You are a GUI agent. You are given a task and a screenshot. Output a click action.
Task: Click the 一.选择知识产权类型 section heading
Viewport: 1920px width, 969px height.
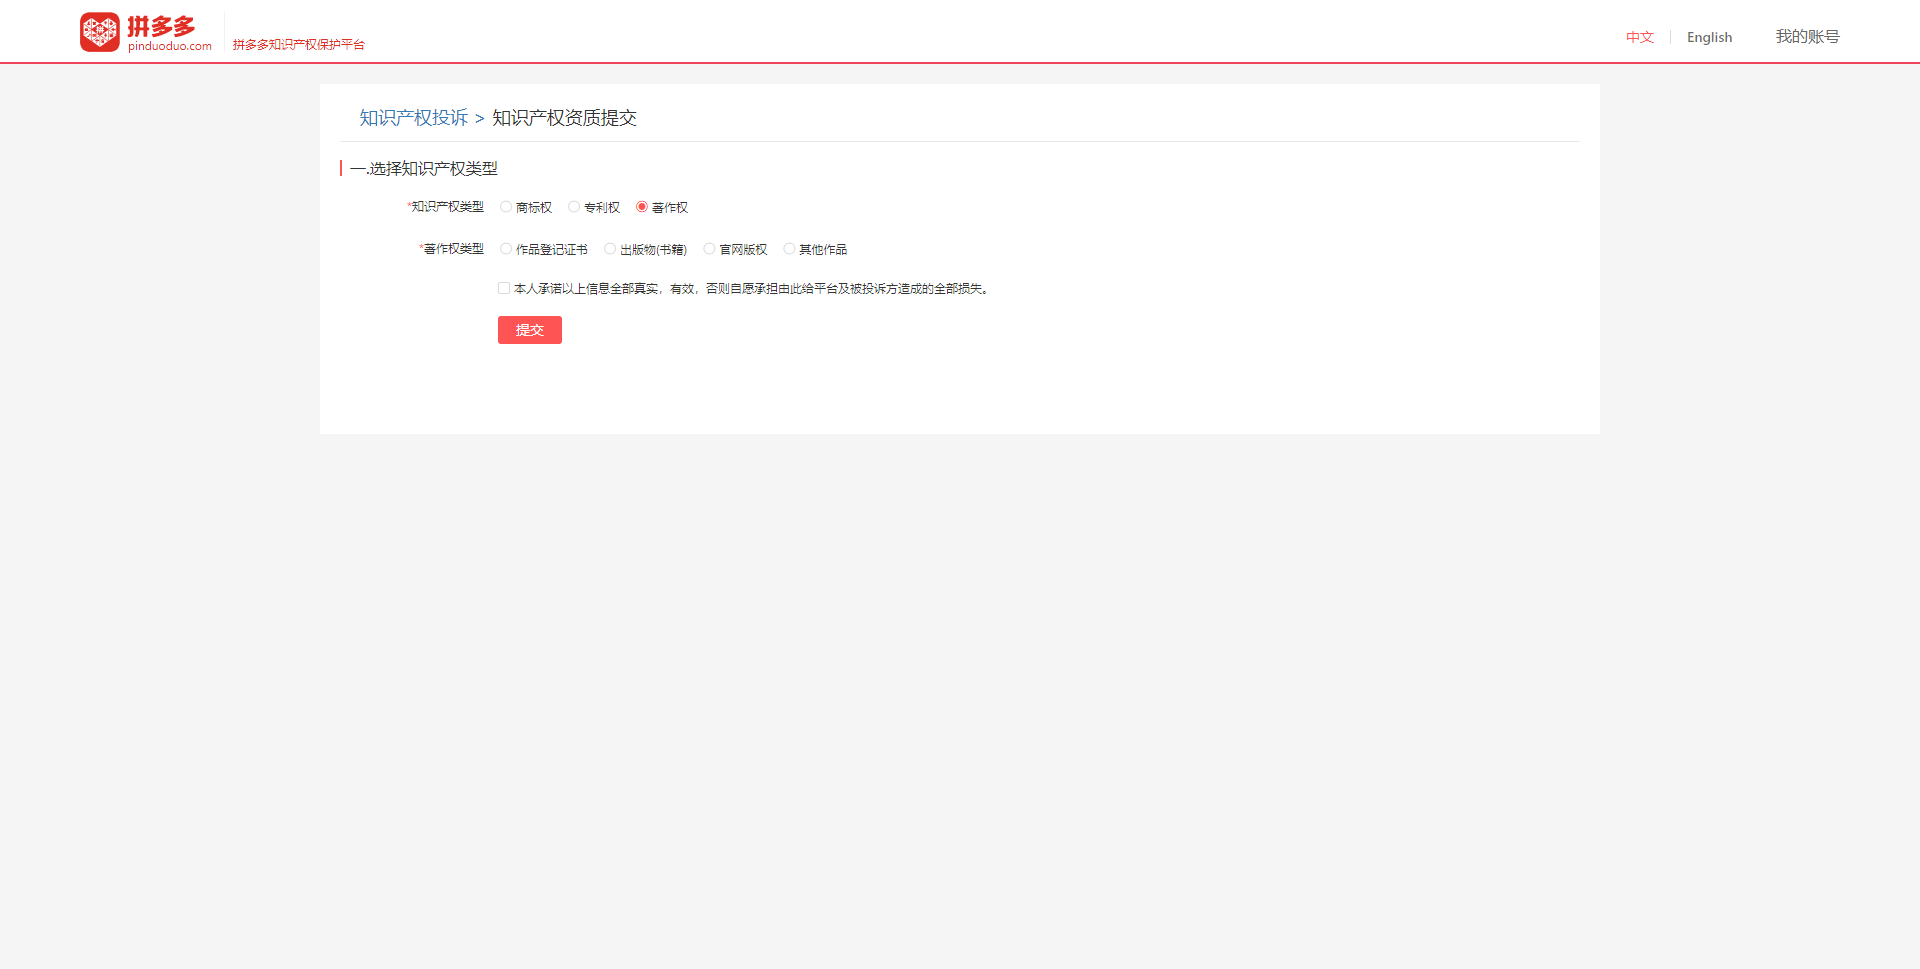pyautogui.click(x=424, y=169)
